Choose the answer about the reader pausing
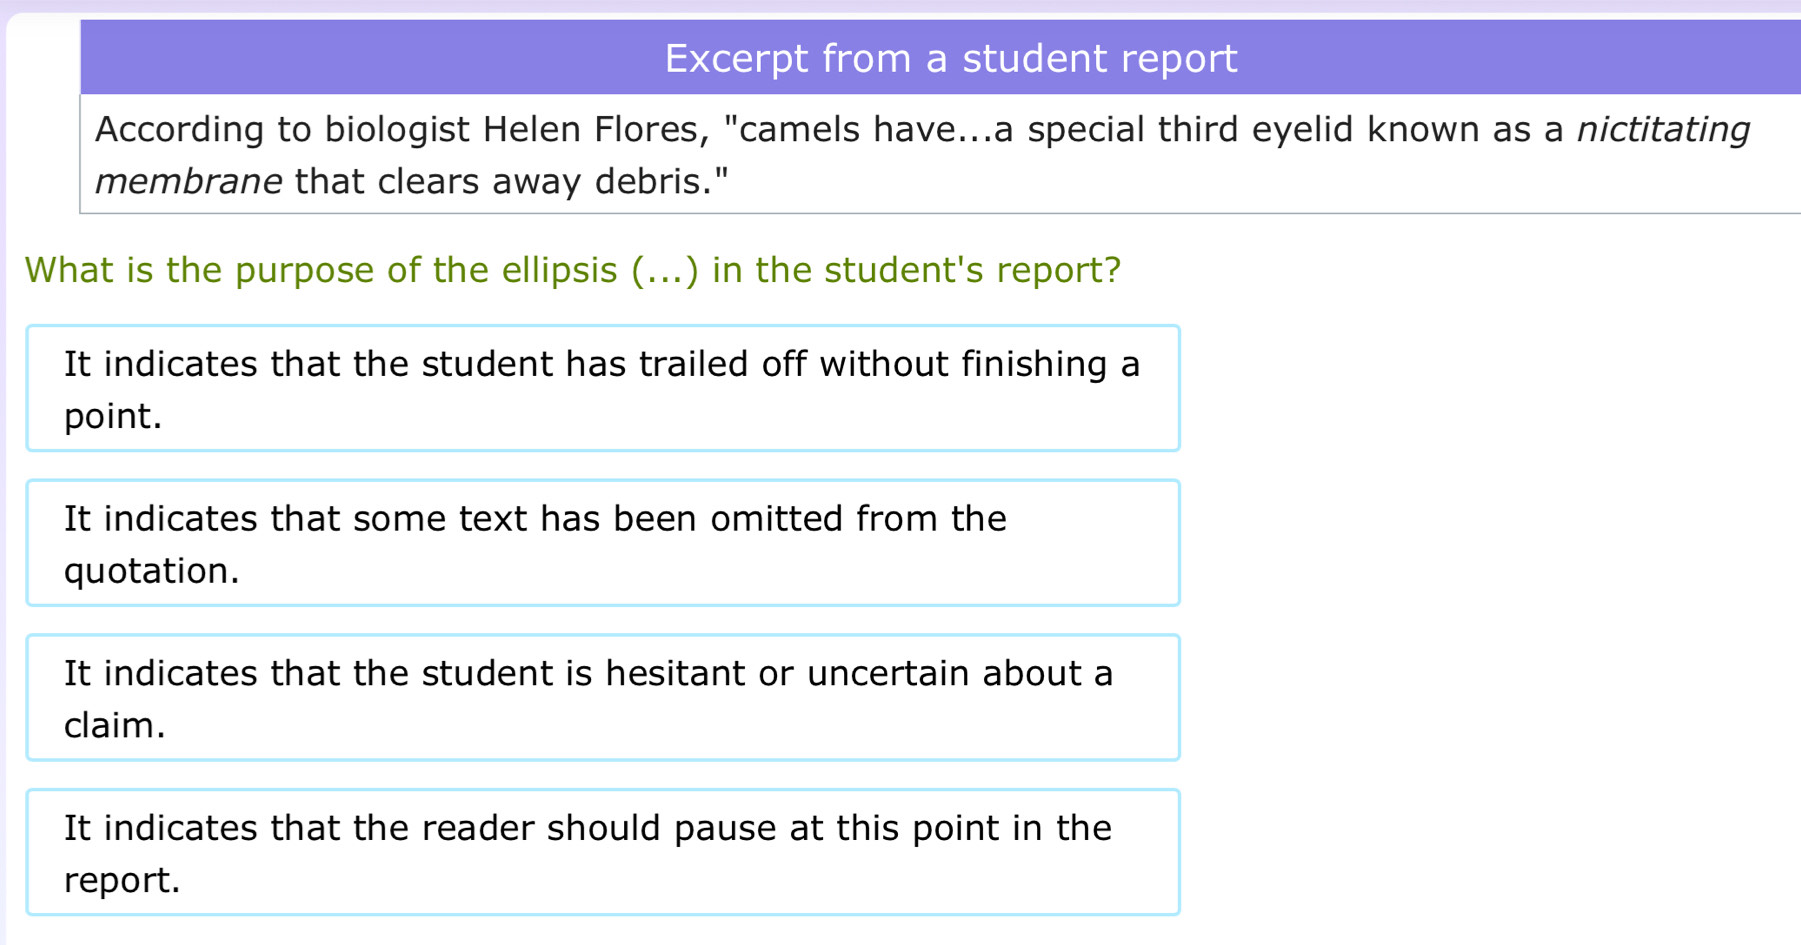The width and height of the screenshot is (1801, 945). click(602, 852)
